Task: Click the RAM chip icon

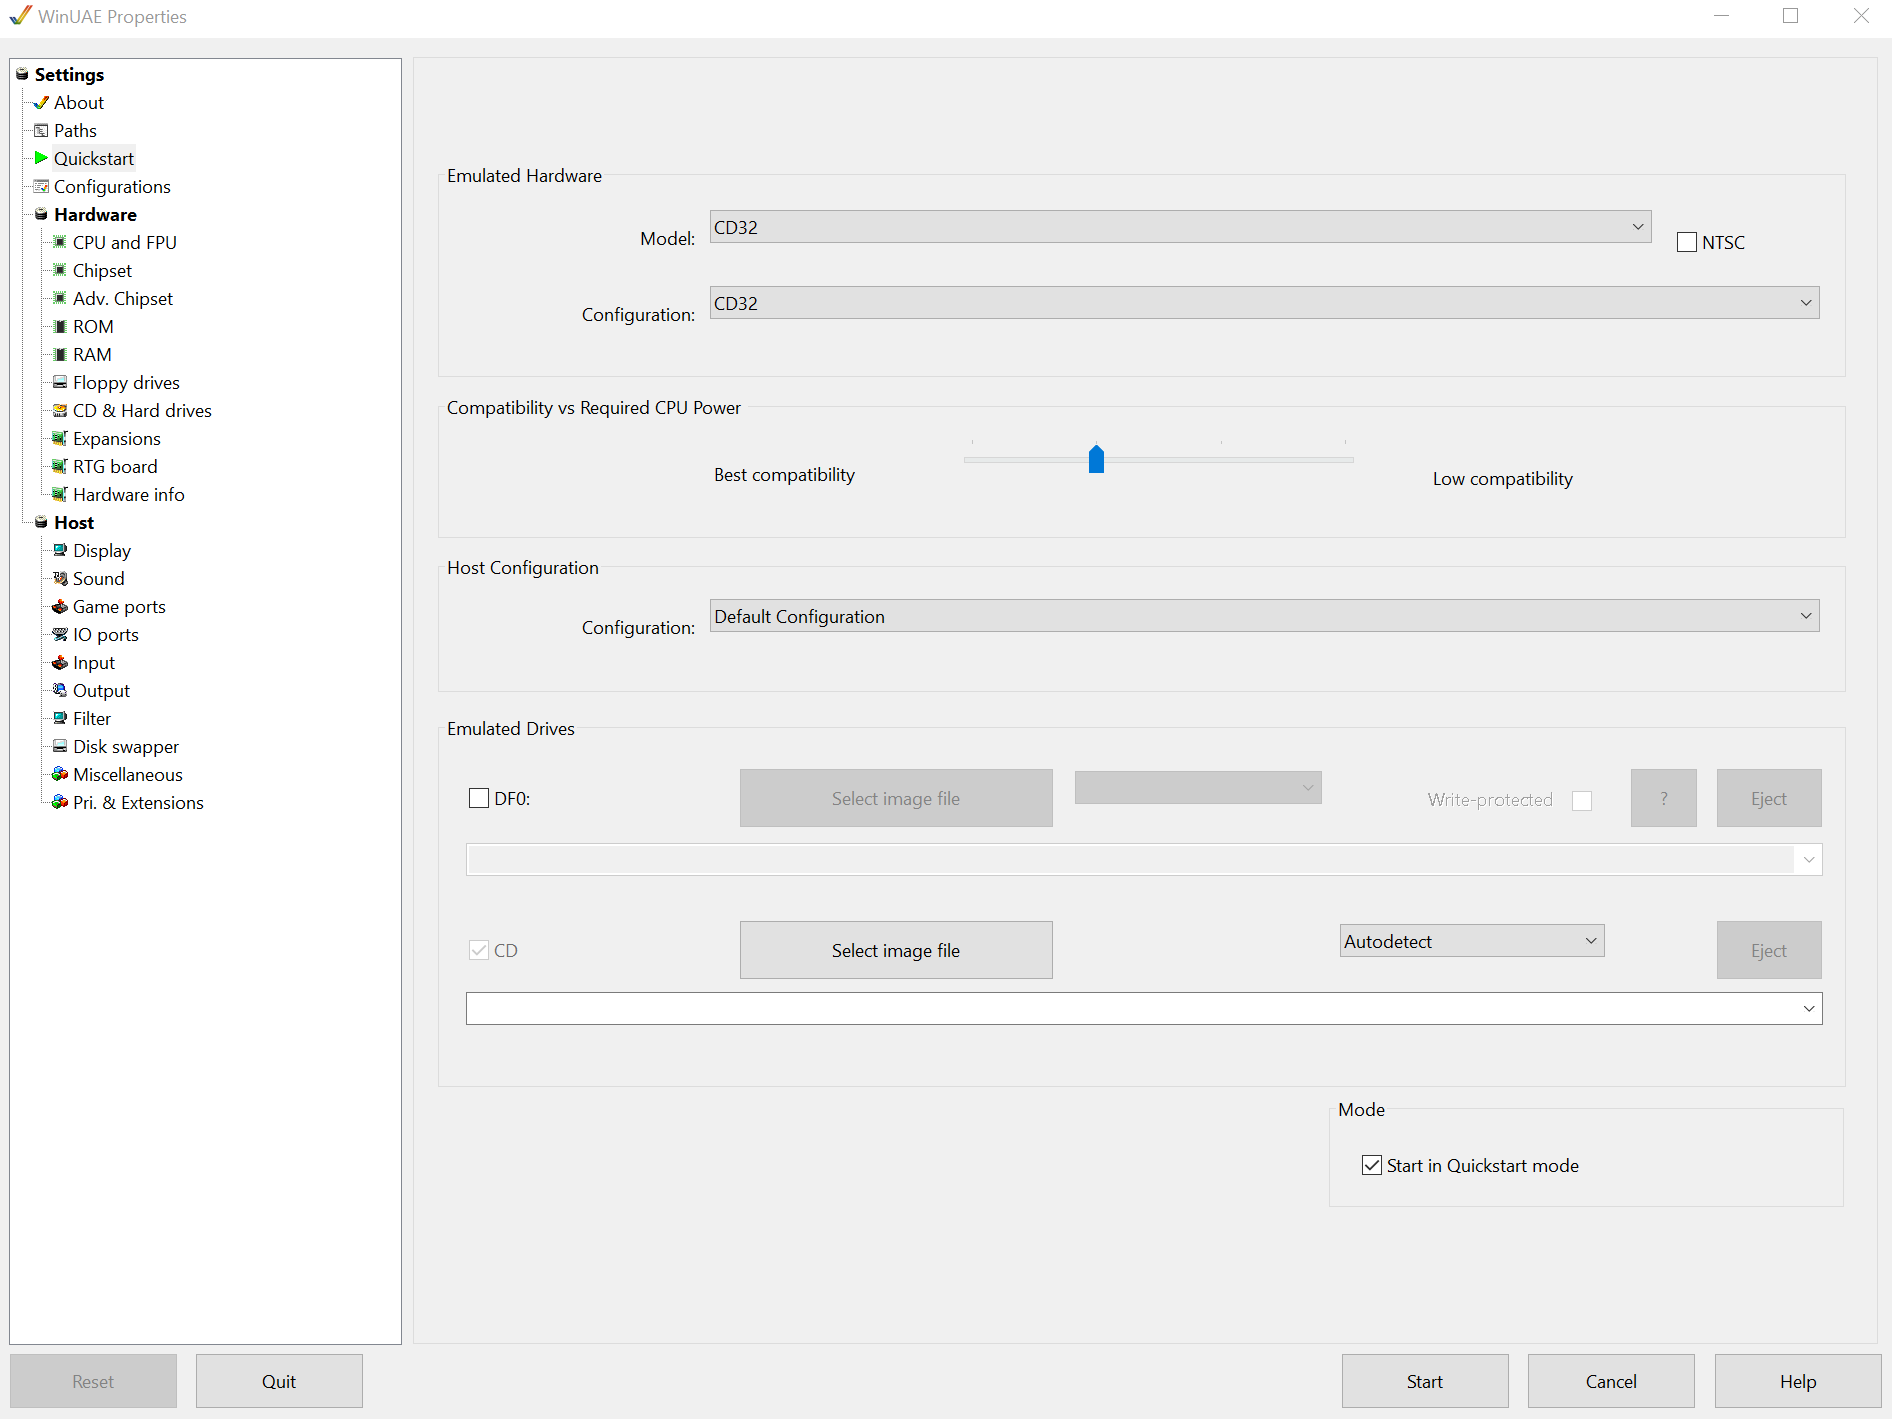Action: (x=60, y=355)
